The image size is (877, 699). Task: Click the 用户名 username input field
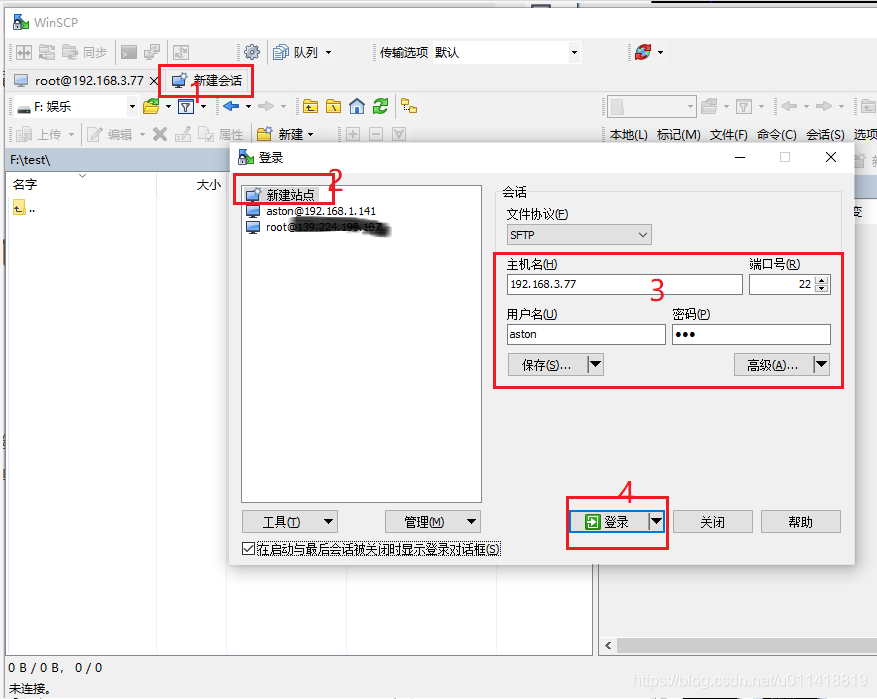click(x=586, y=334)
